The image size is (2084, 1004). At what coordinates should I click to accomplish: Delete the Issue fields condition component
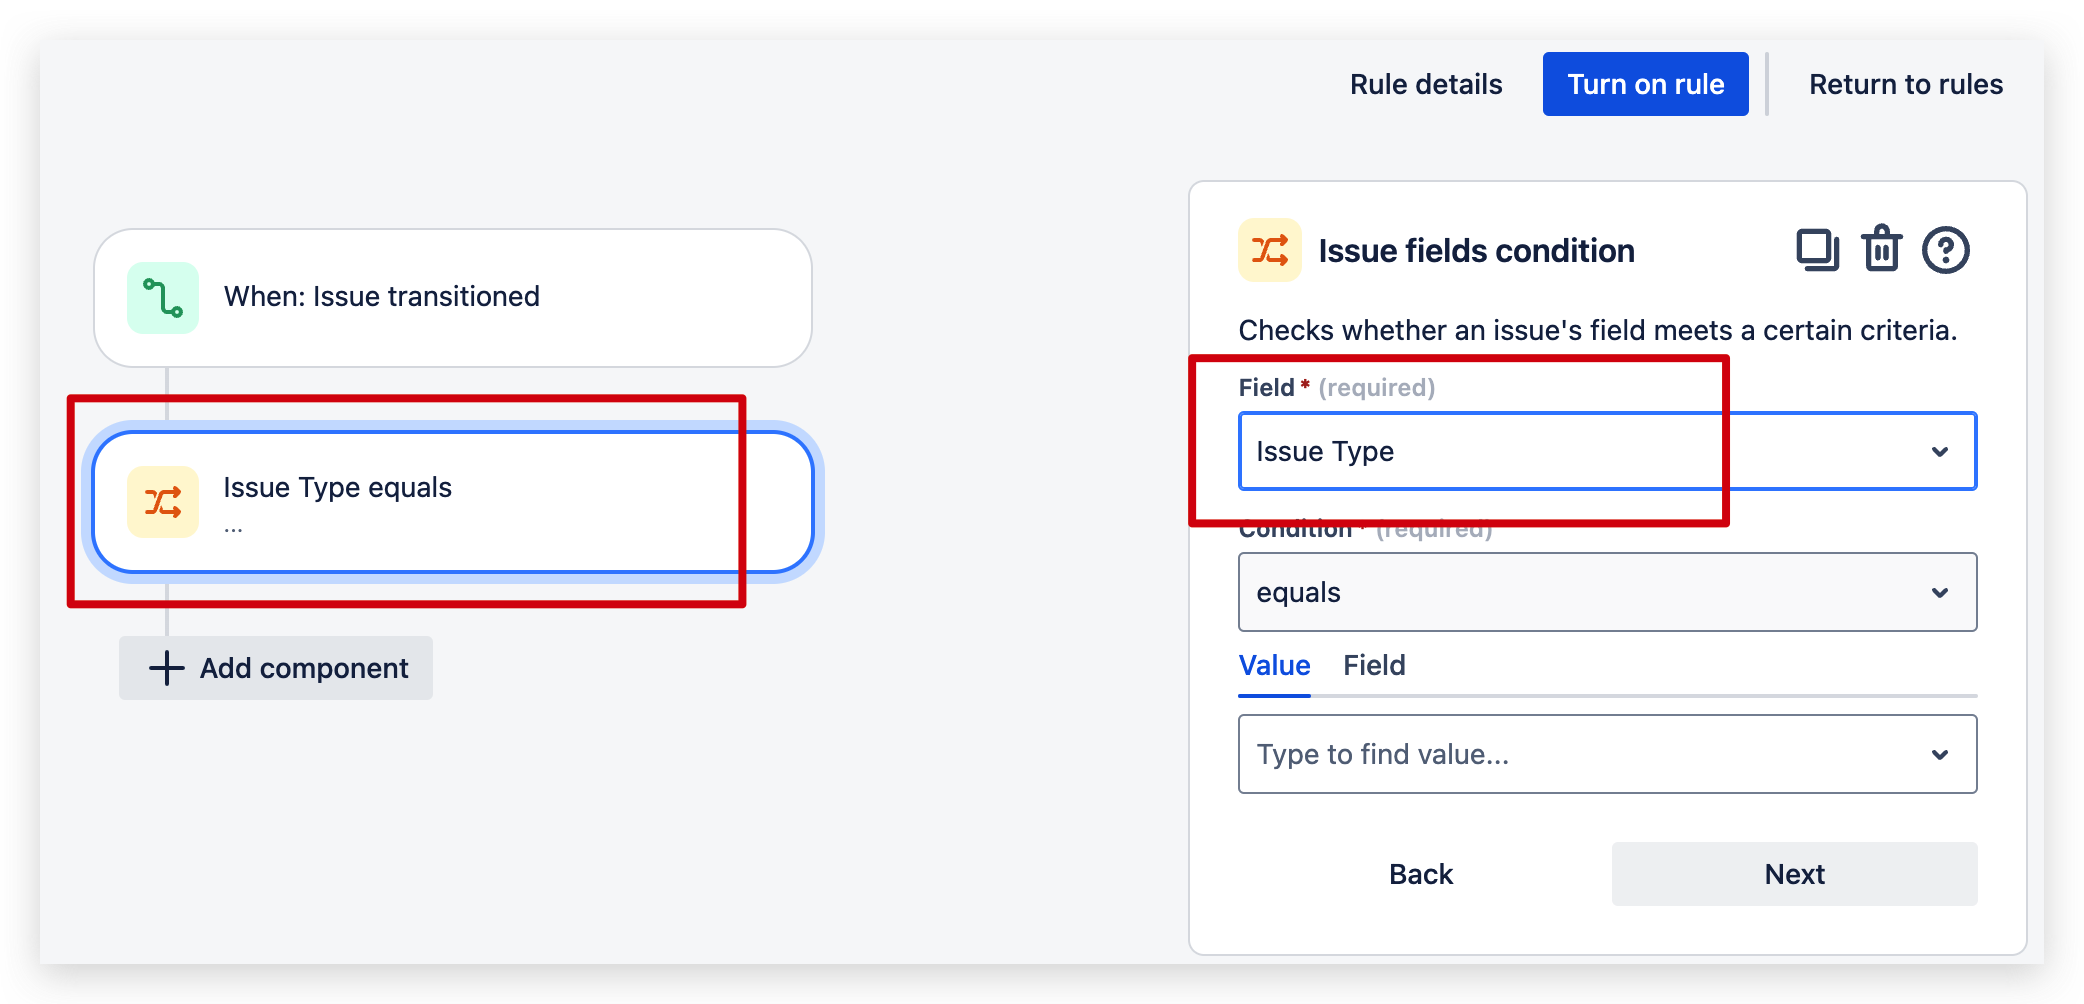pyautogui.click(x=1882, y=250)
